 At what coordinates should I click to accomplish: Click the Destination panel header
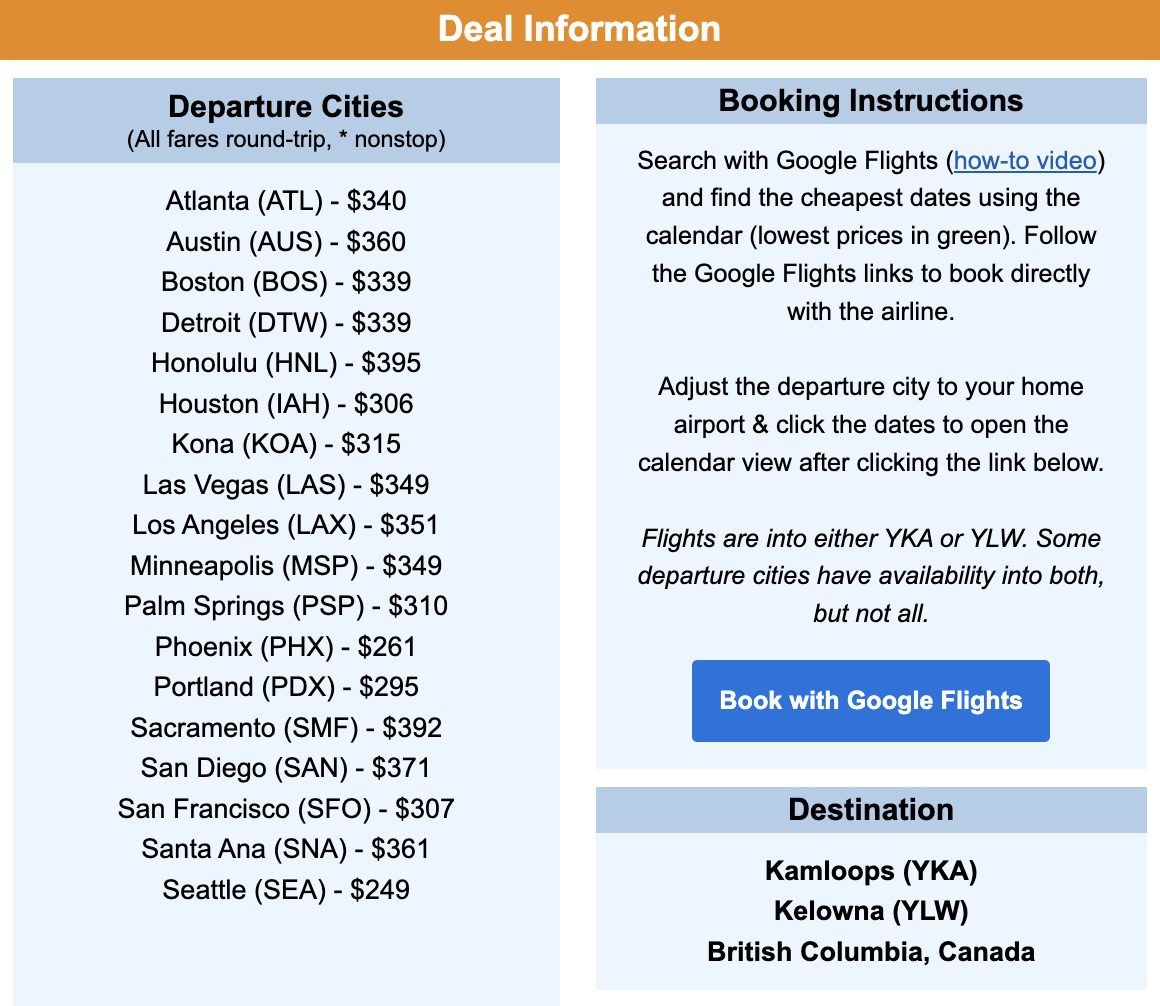(x=869, y=809)
